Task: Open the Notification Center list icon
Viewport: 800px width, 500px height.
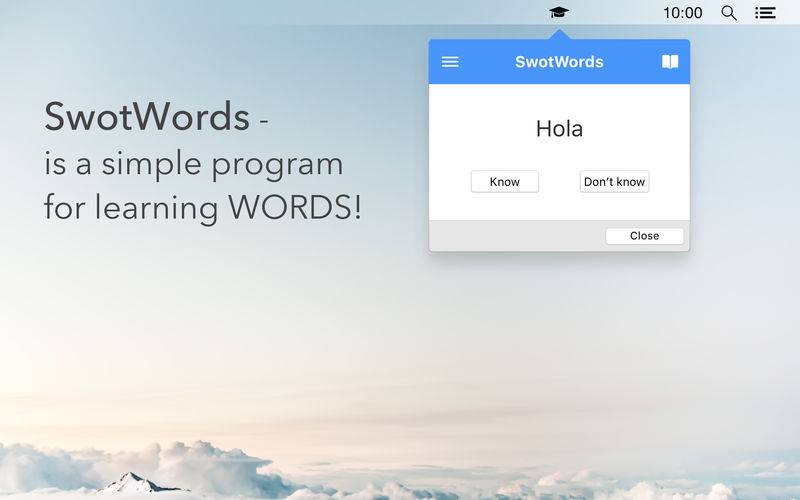Action: 765,13
